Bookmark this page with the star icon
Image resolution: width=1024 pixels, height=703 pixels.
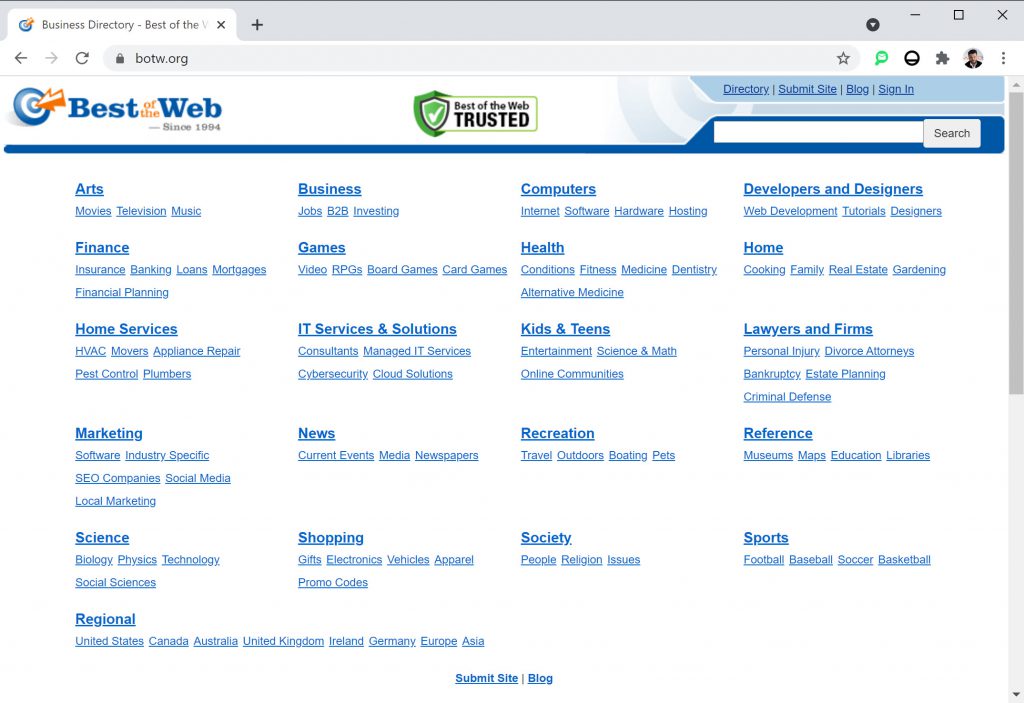click(843, 58)
